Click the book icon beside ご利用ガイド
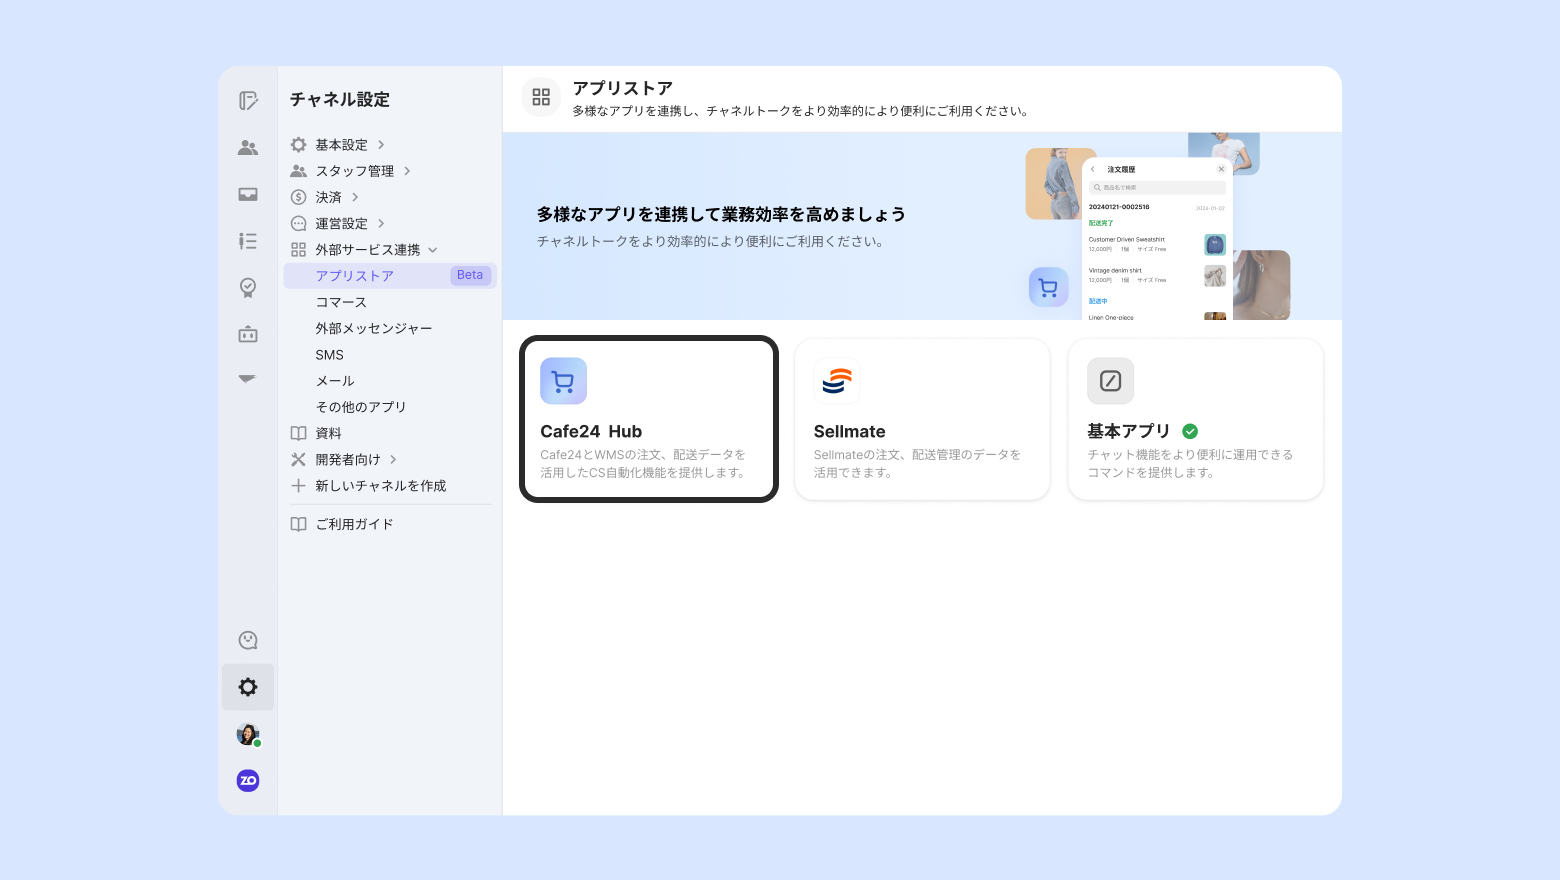 298,524
